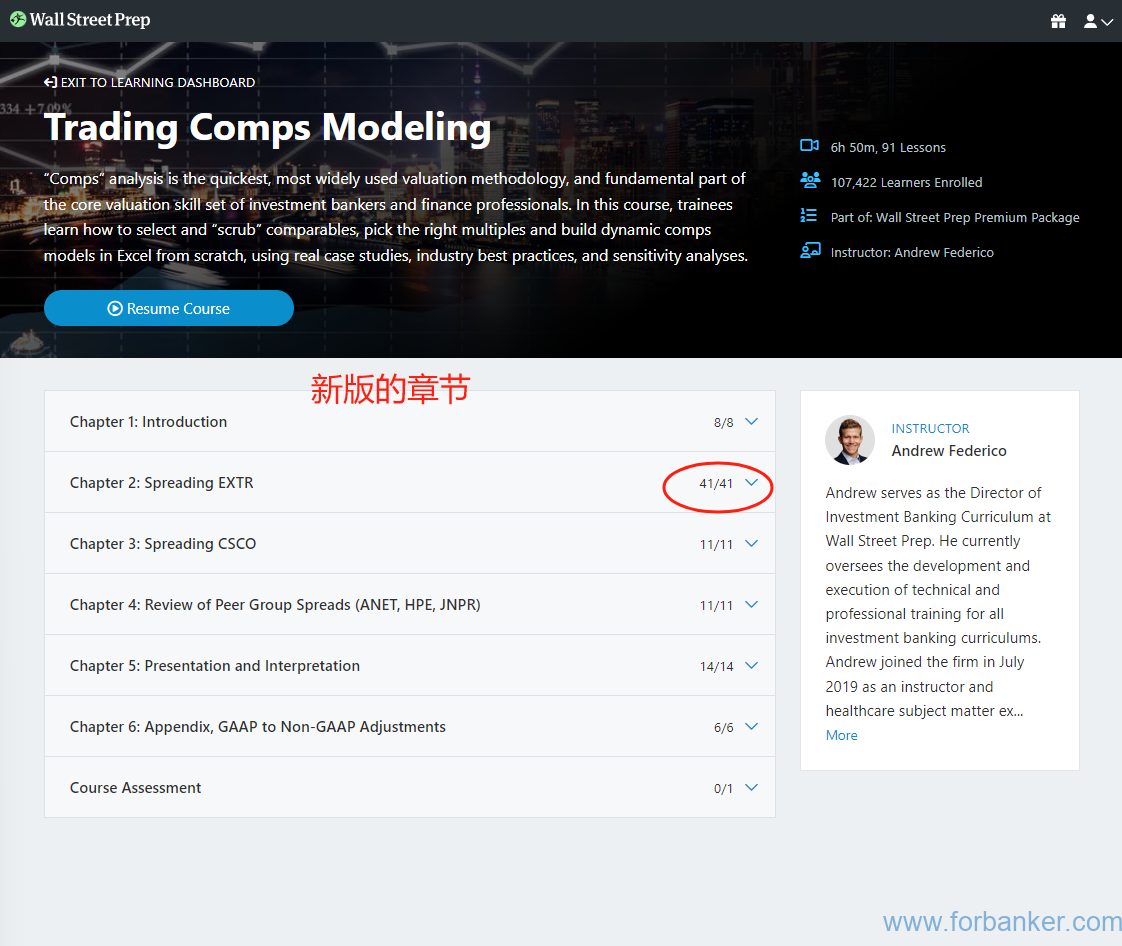Screen dimensions: 1122x946
Task: Click the More link in instructor bio
Action: pyautogui.click(x=842, y=735)
